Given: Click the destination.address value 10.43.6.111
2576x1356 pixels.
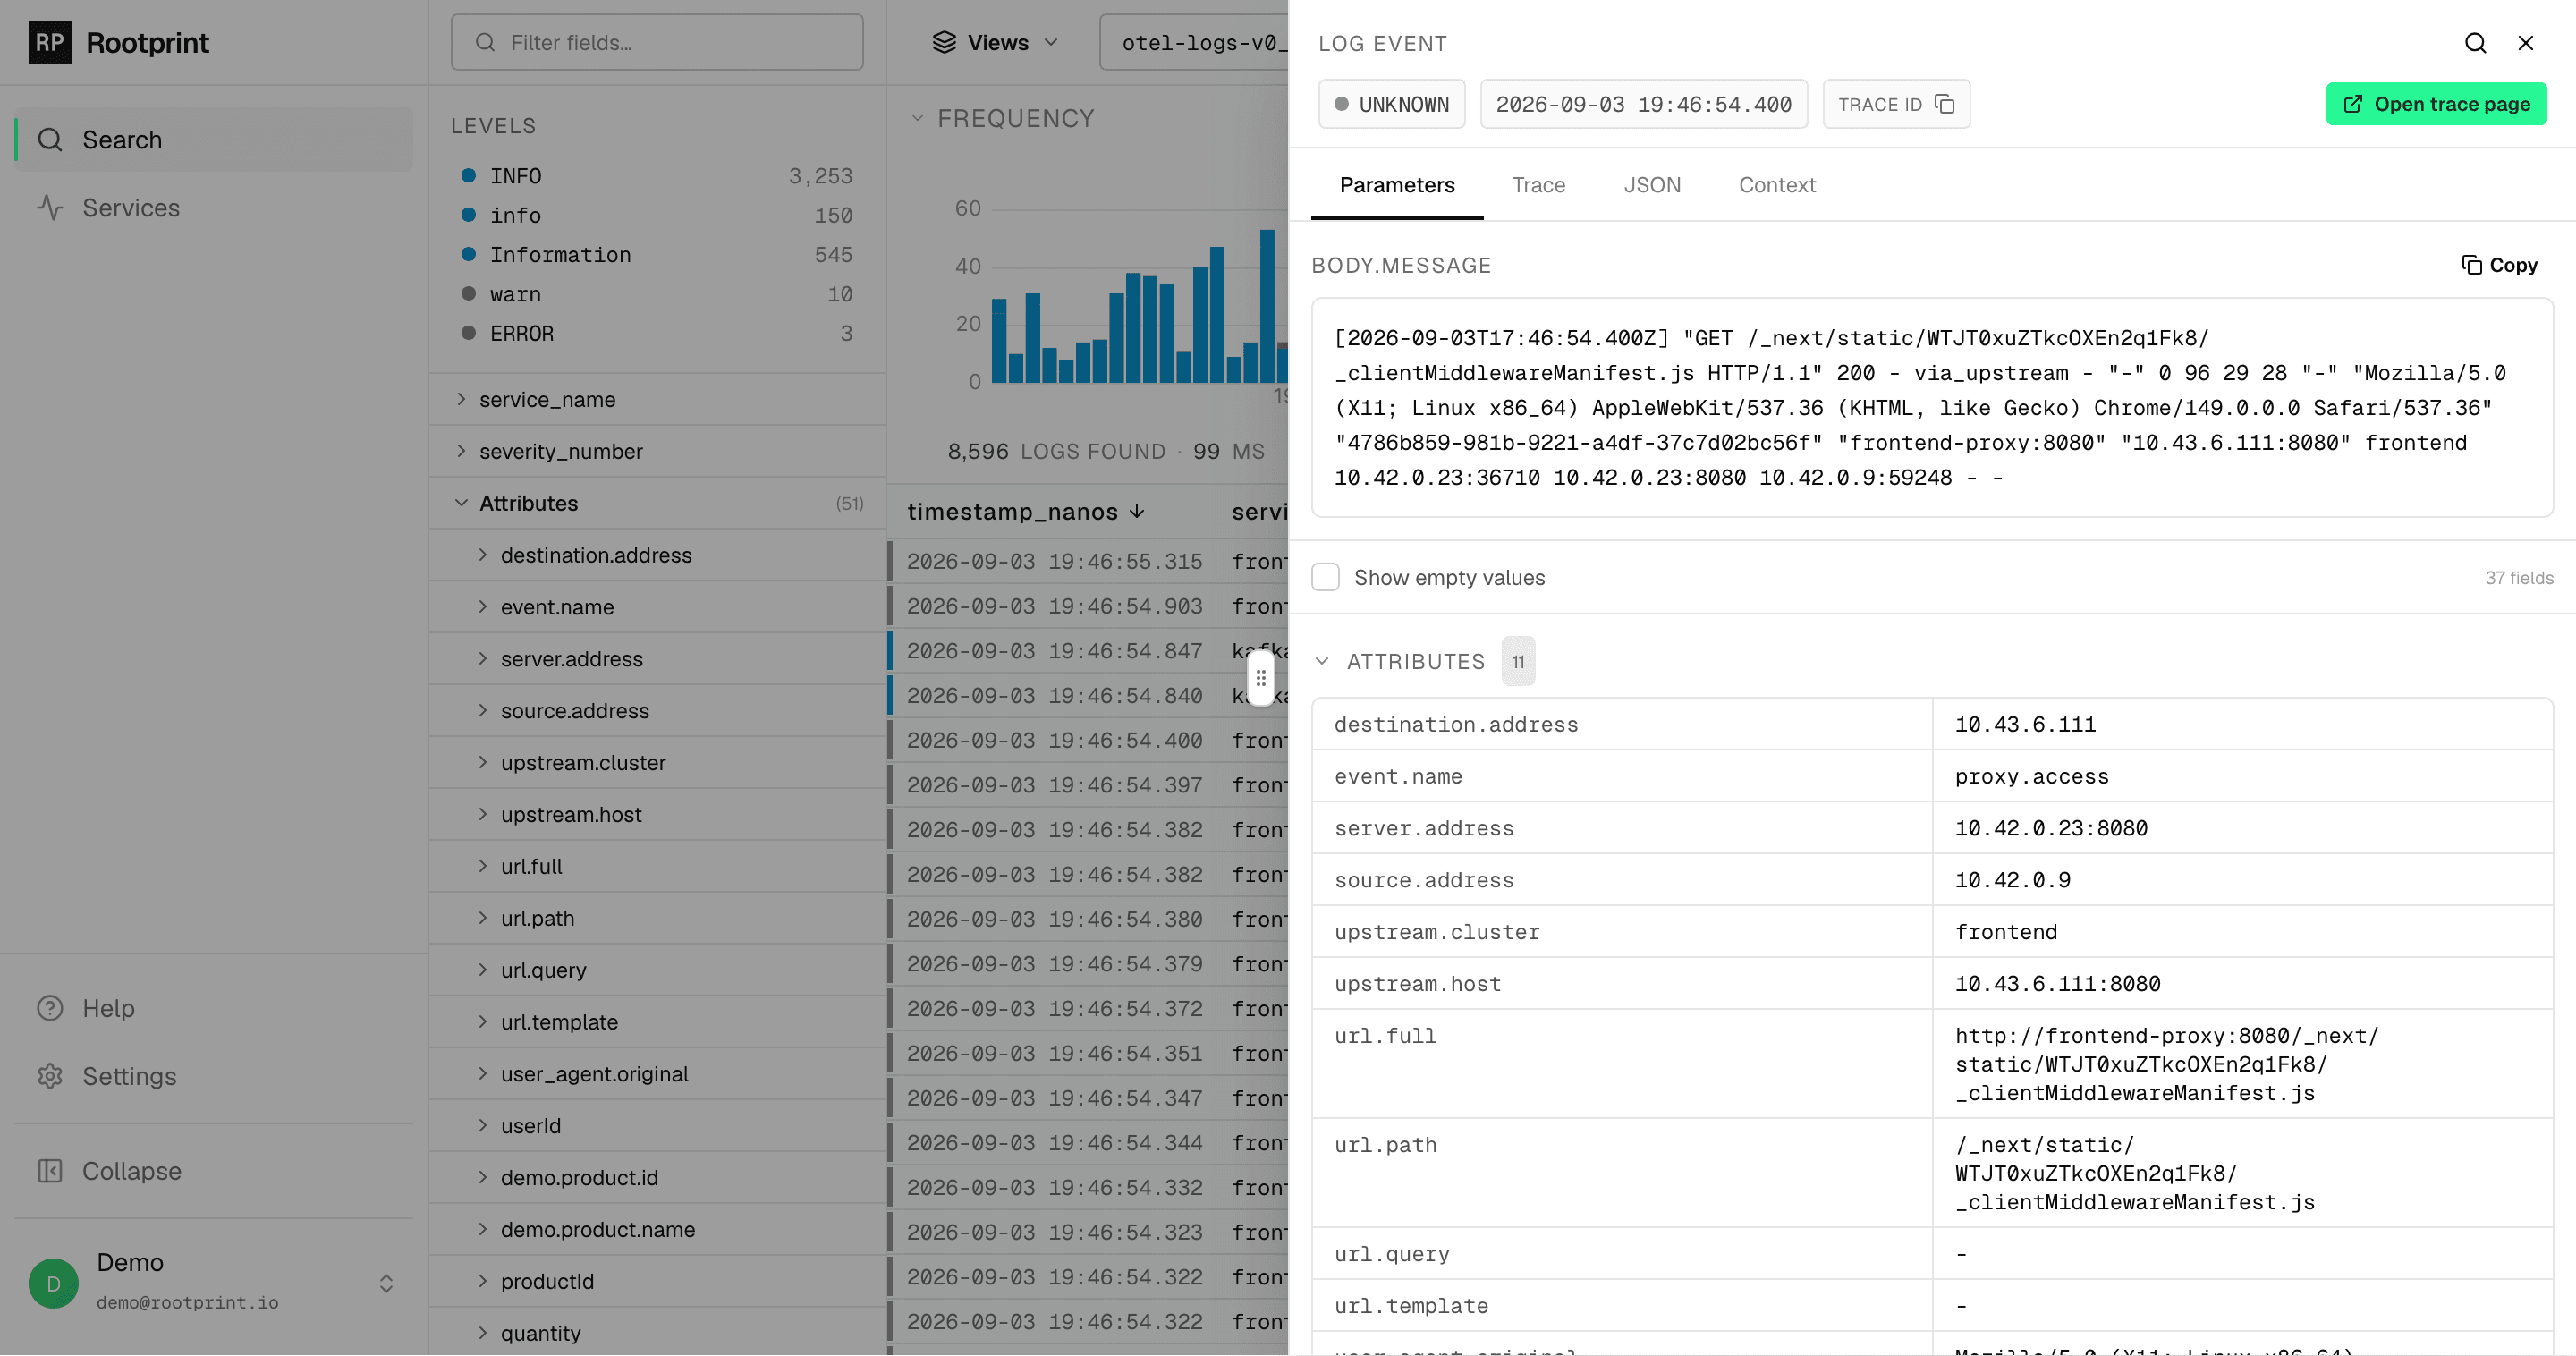Looking at the screenshot, I should tap(2025, 724).
